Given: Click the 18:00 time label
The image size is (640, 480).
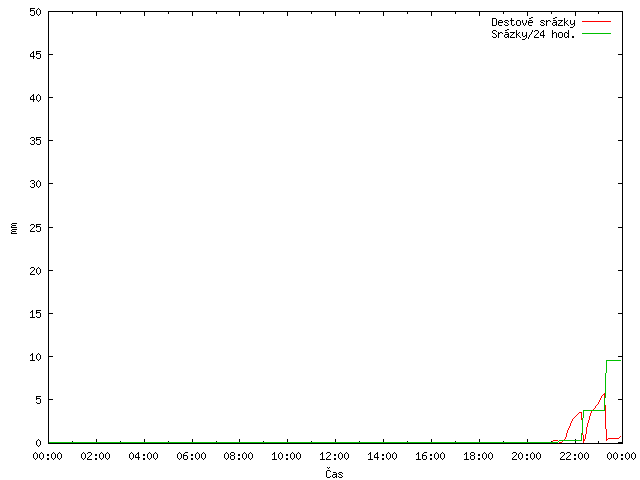Looking at the screenshot, I should 478,456.
